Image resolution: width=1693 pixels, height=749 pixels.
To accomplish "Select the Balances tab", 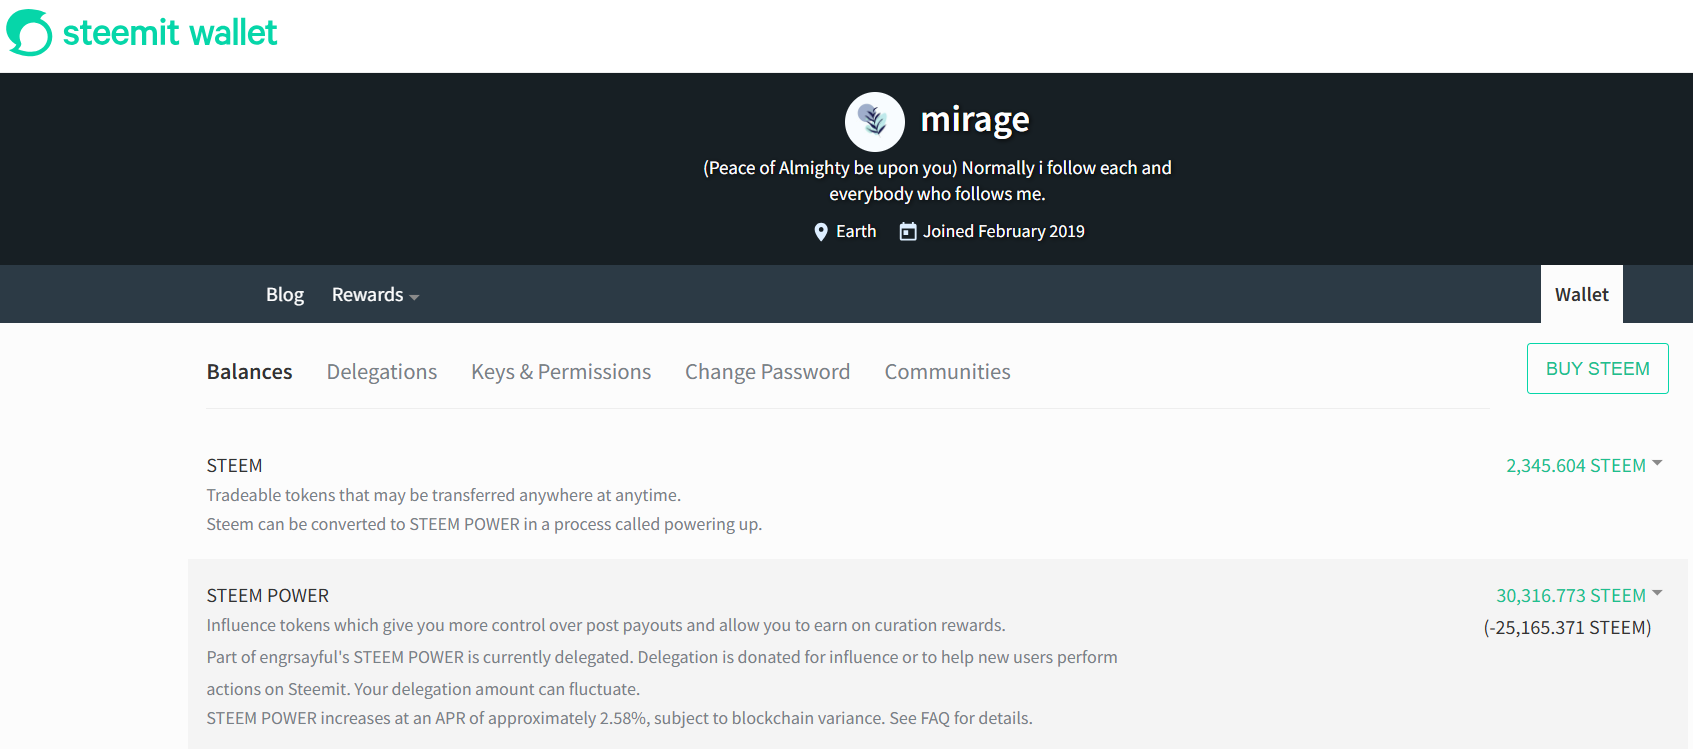I will [249, 372].
